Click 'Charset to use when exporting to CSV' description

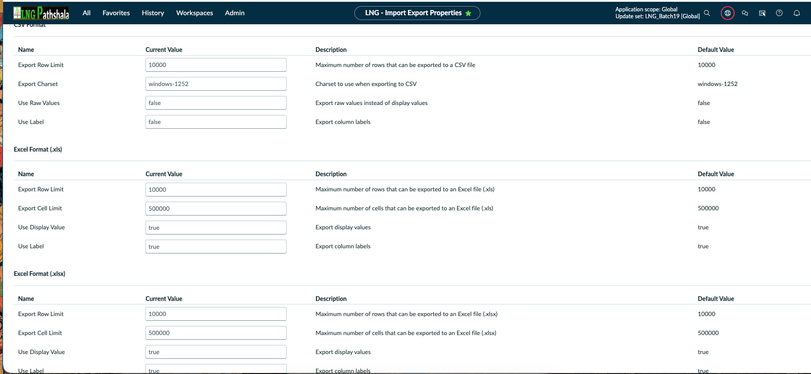366,84
